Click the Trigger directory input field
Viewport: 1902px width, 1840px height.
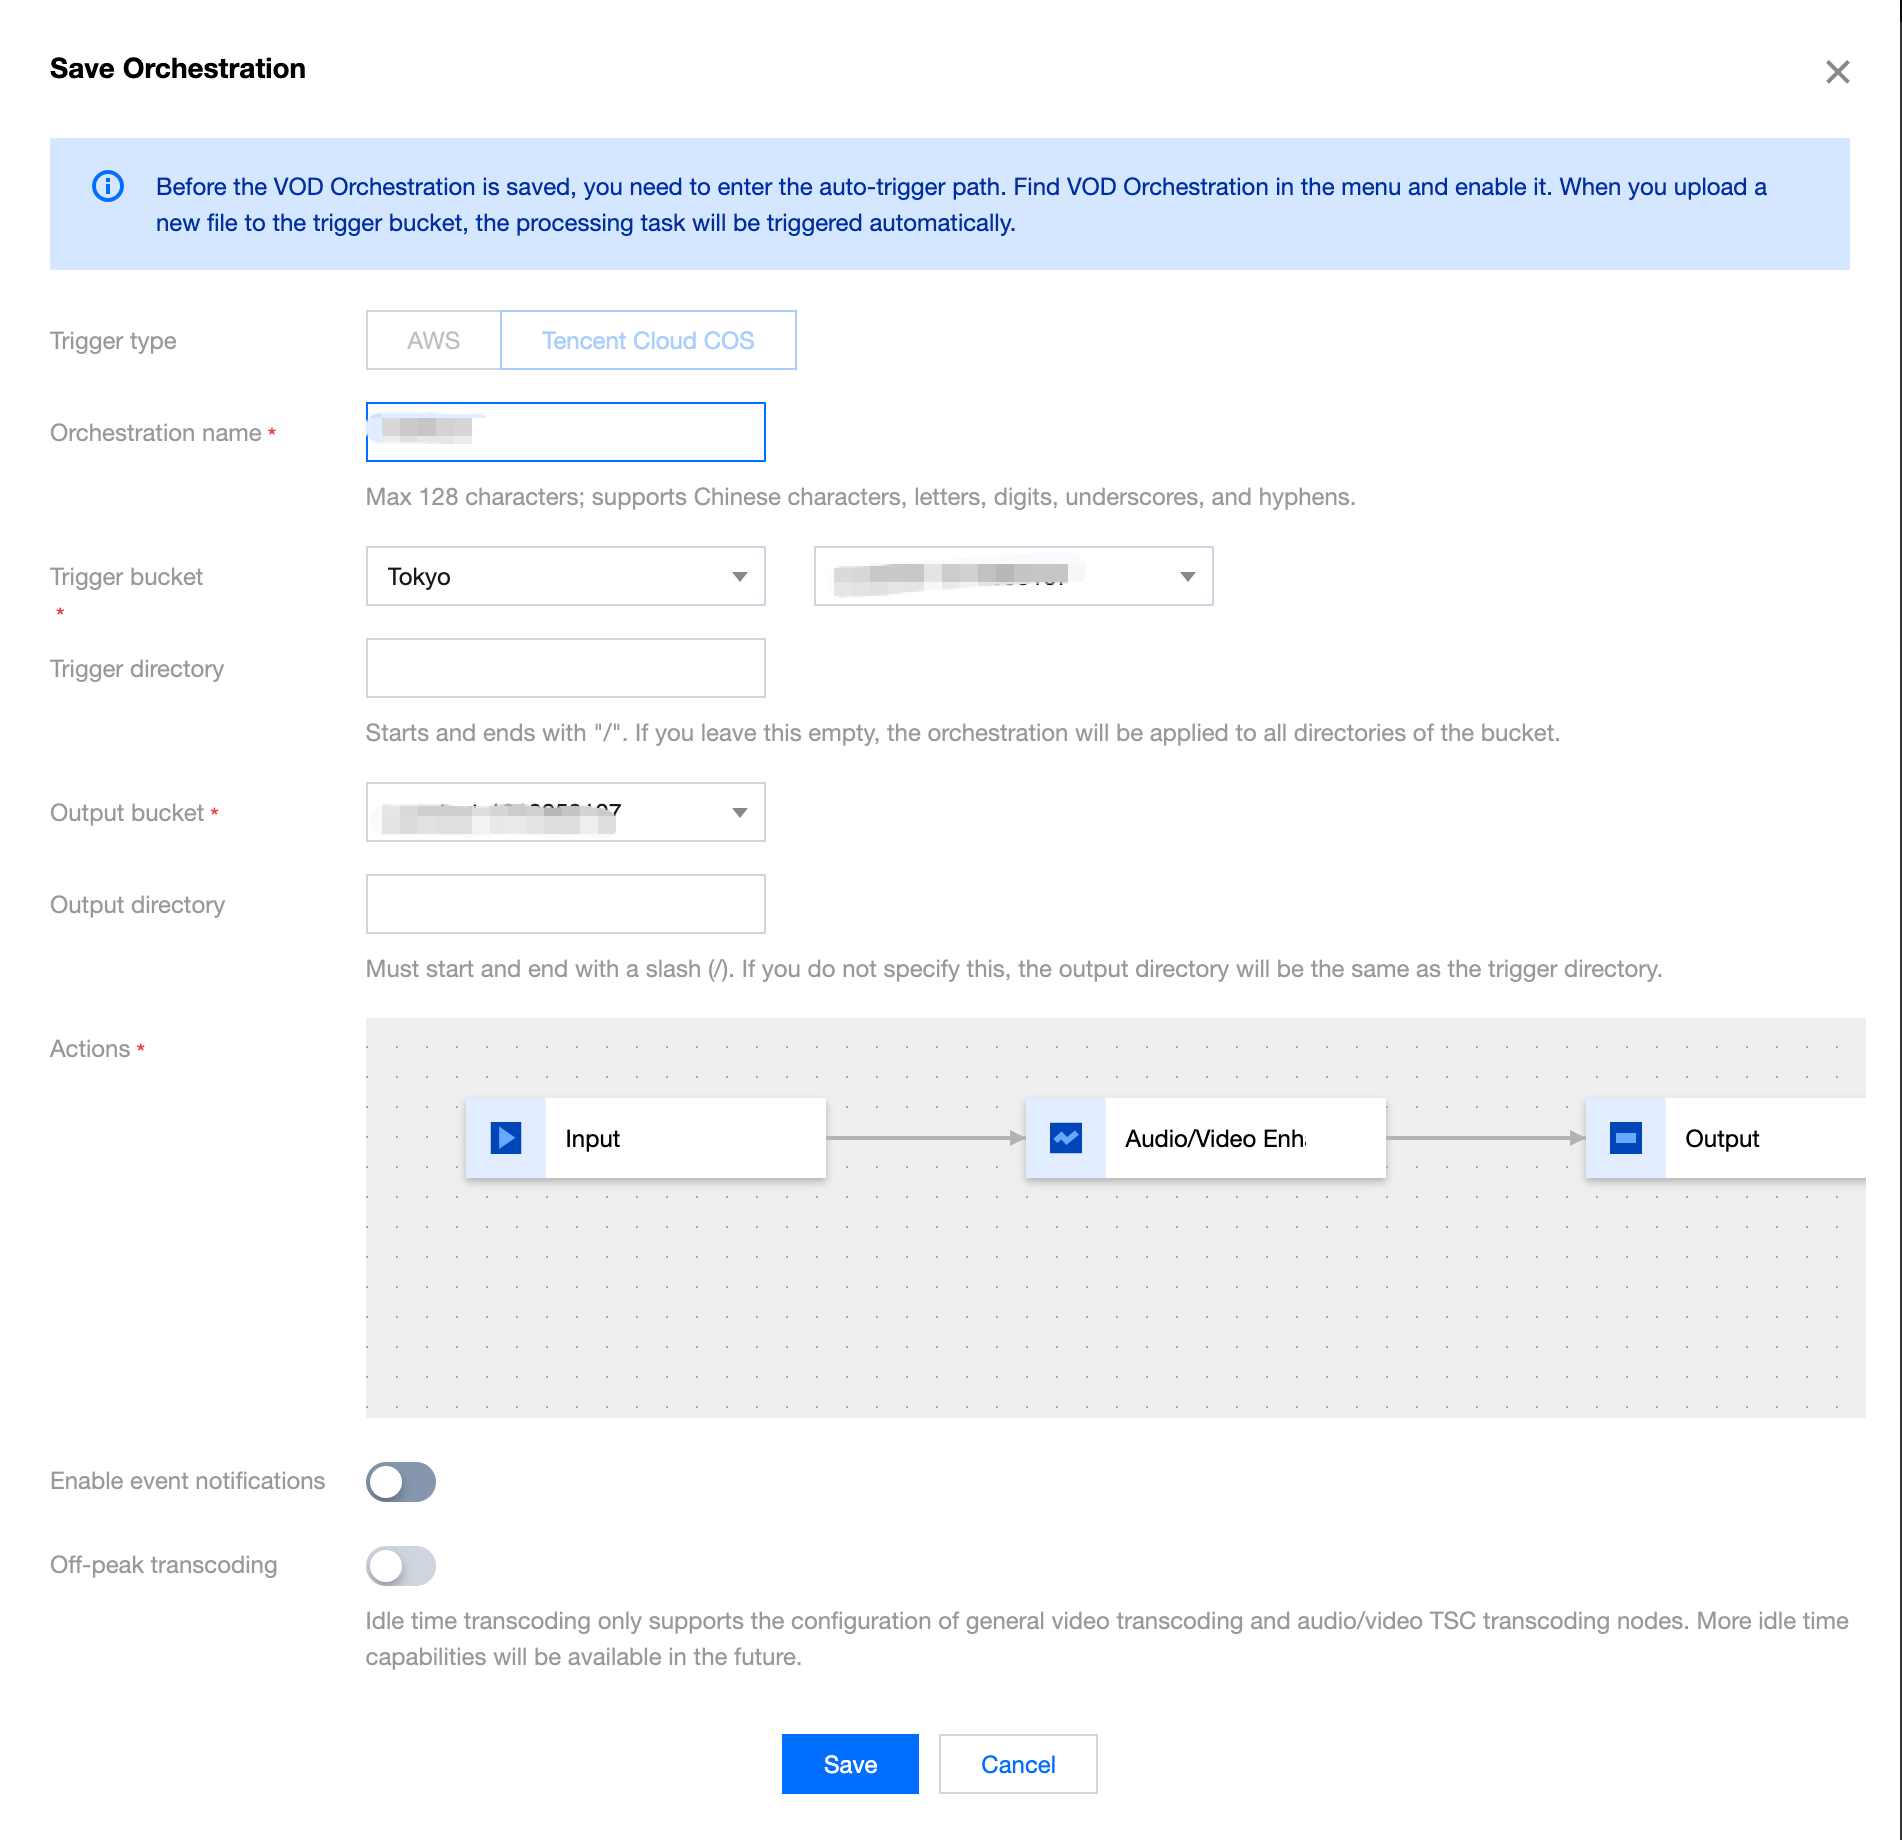click(x=566, y=669)
